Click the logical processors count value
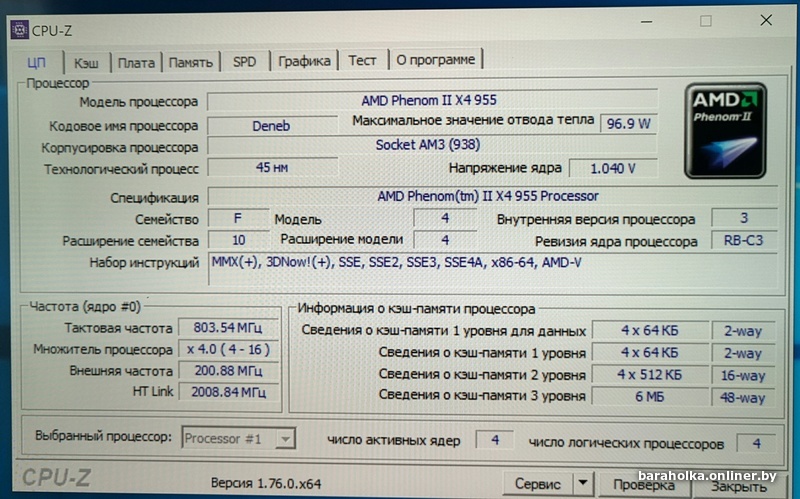800x499 pixels. tap(756, 443)
